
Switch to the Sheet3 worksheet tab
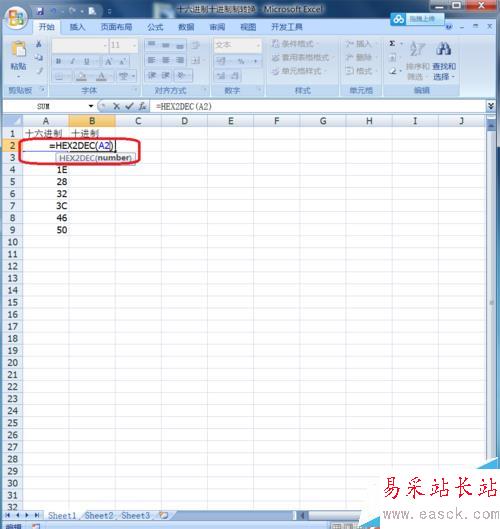point(136,515)
